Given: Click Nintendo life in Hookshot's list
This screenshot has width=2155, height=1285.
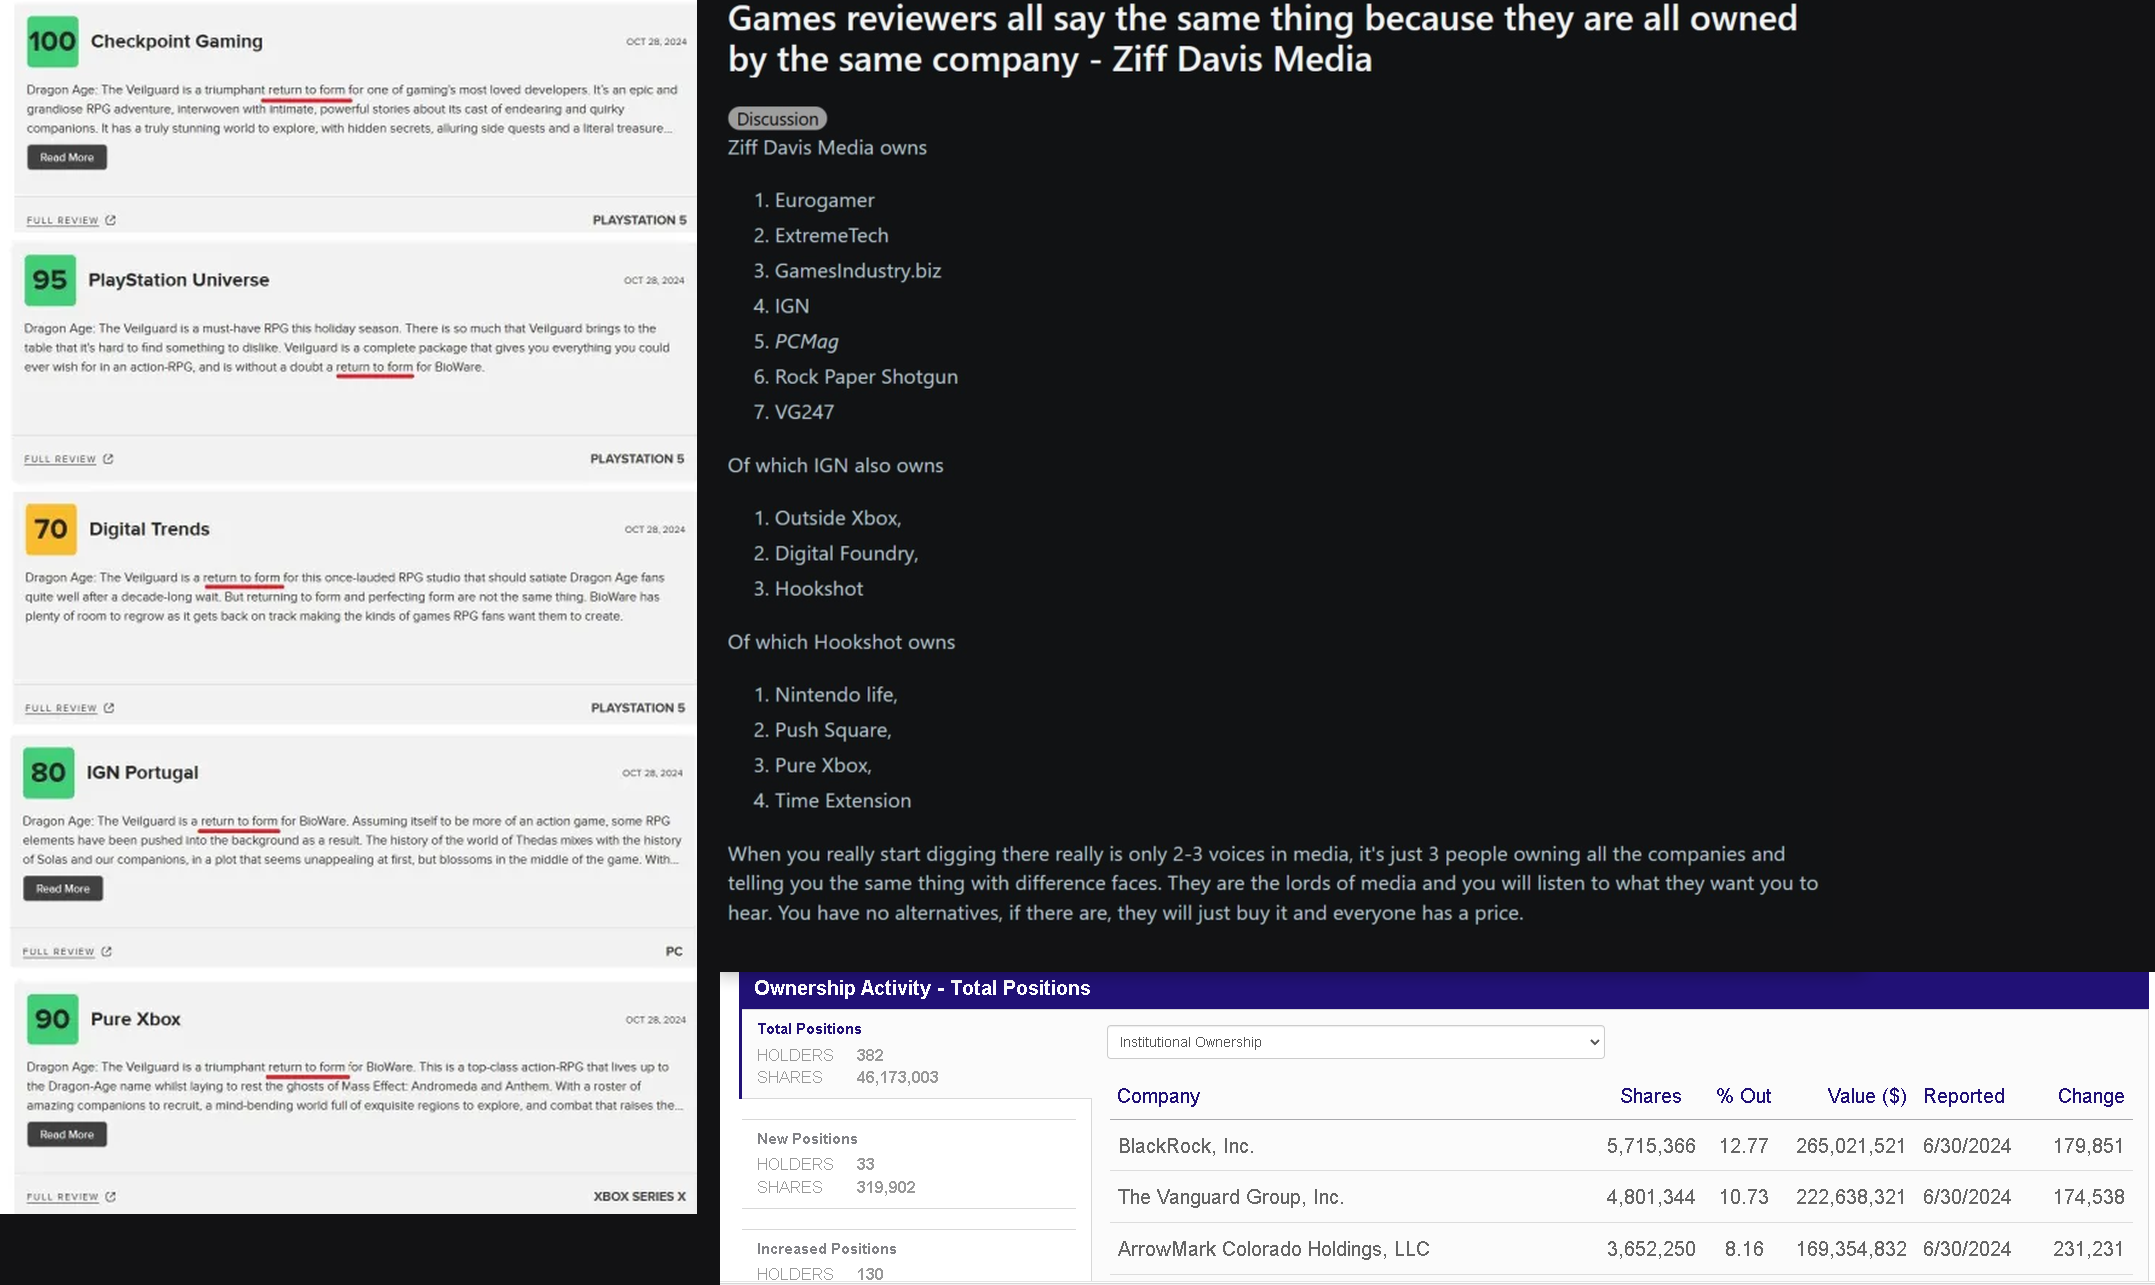Looking at the screenshot, I should point(836,695).
